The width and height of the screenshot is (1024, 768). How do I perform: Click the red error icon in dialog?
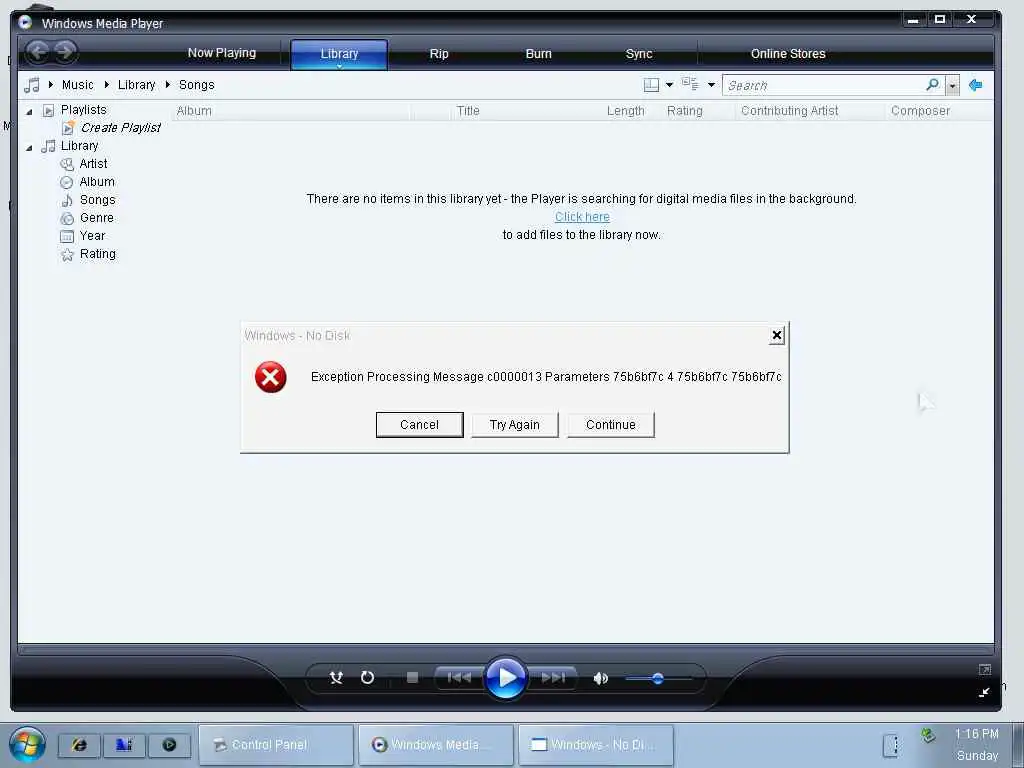(x=270, y=377)
